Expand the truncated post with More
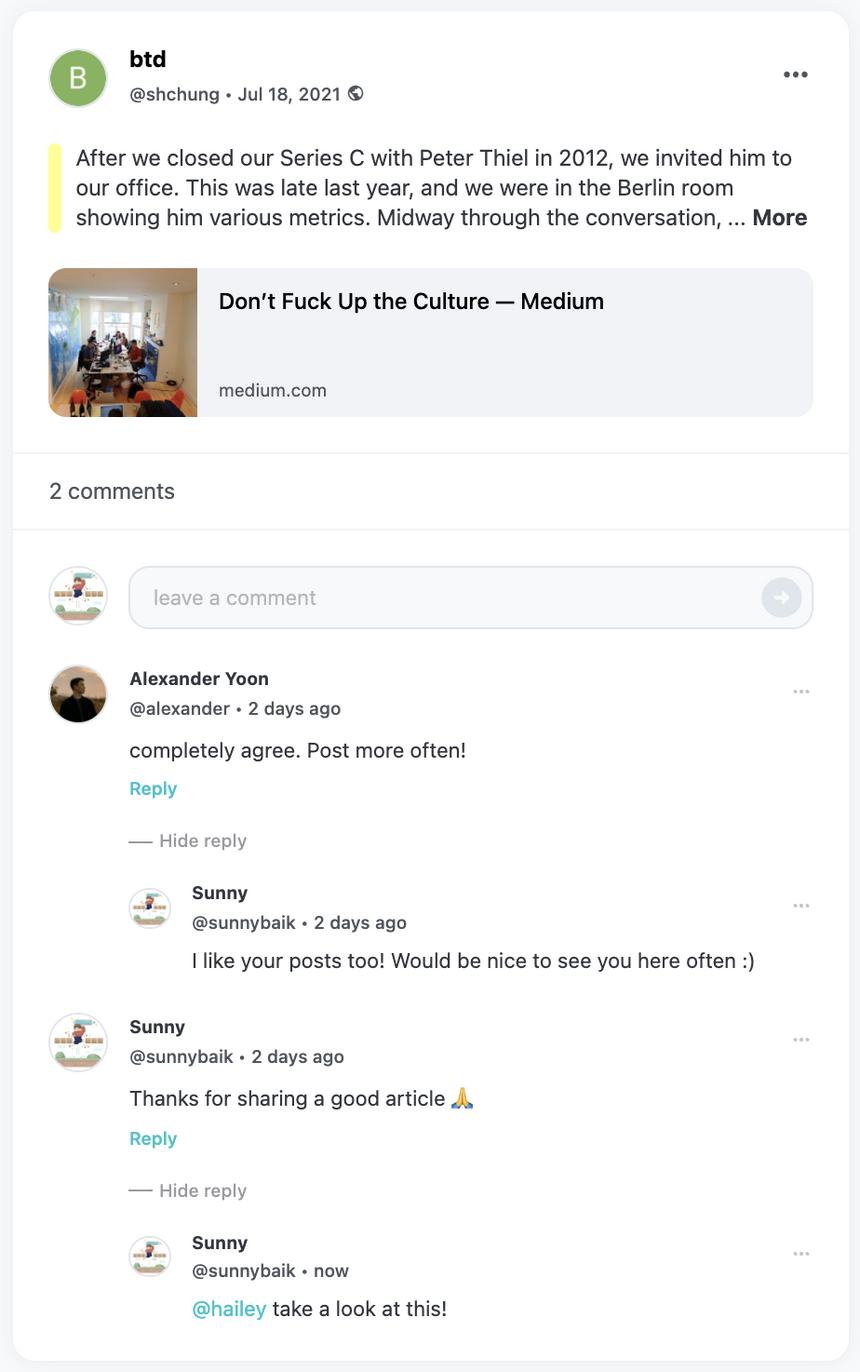 (x=780, y=217)
